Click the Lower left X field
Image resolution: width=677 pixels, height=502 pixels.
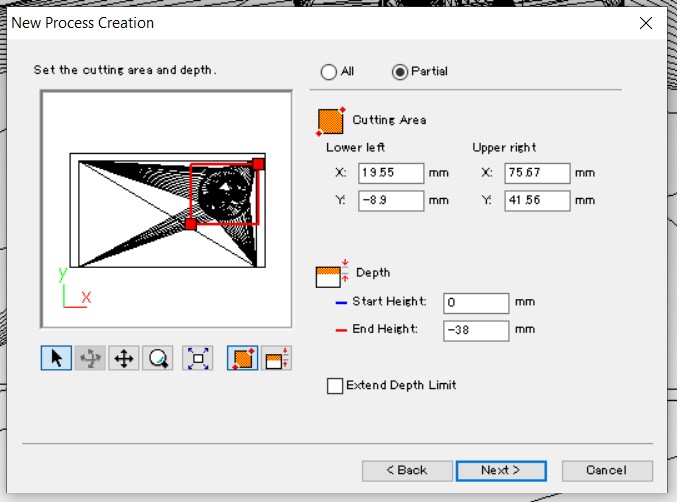coord(391,173)
